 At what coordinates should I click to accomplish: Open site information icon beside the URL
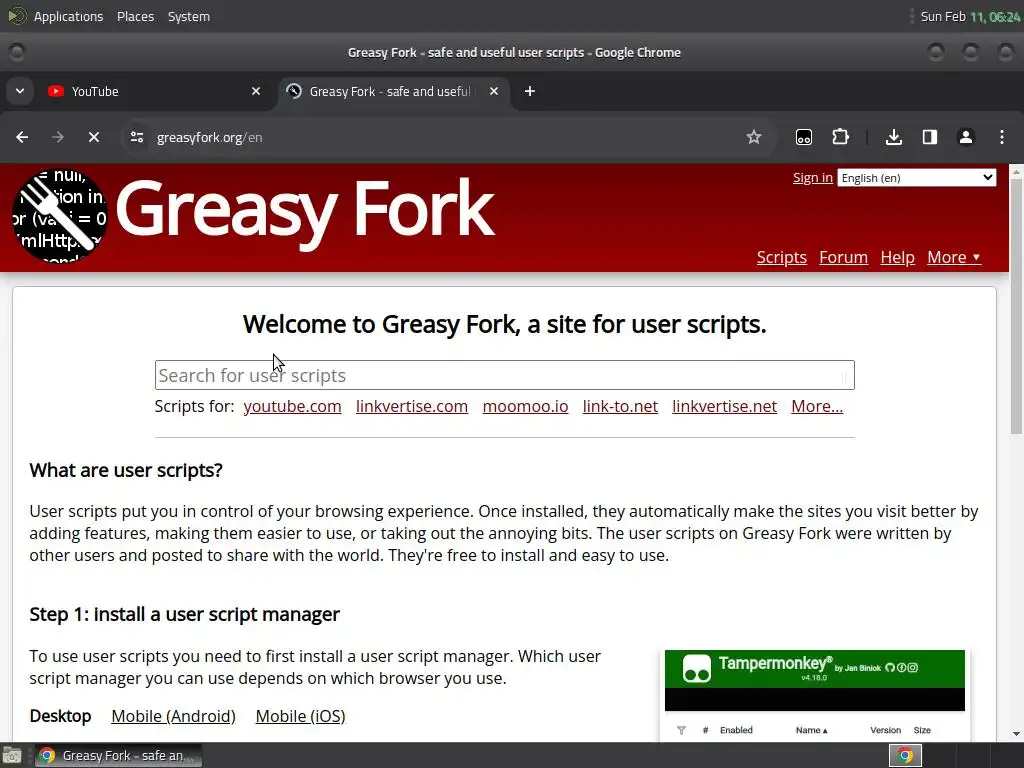coord(136,137)
